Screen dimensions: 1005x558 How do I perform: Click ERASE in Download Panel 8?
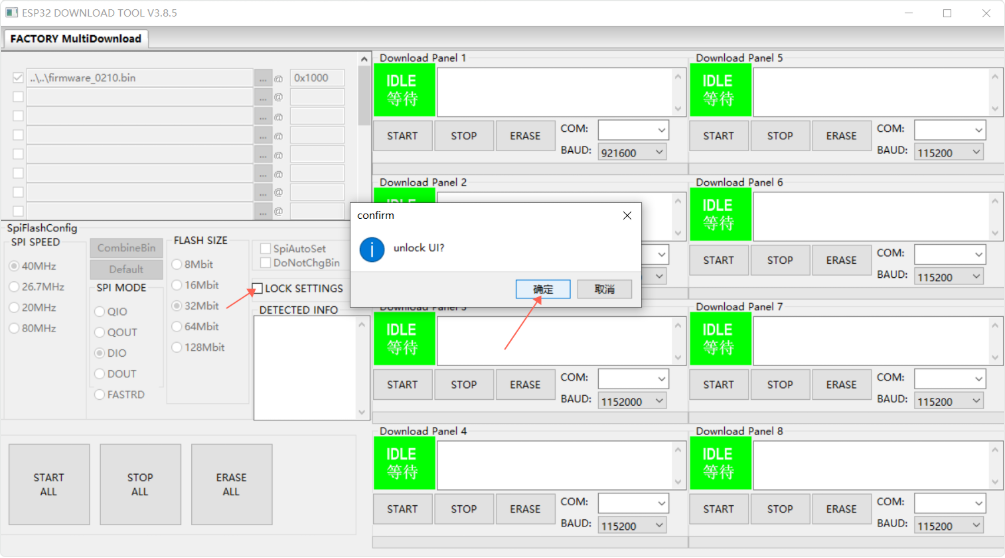tap(842, 509)
